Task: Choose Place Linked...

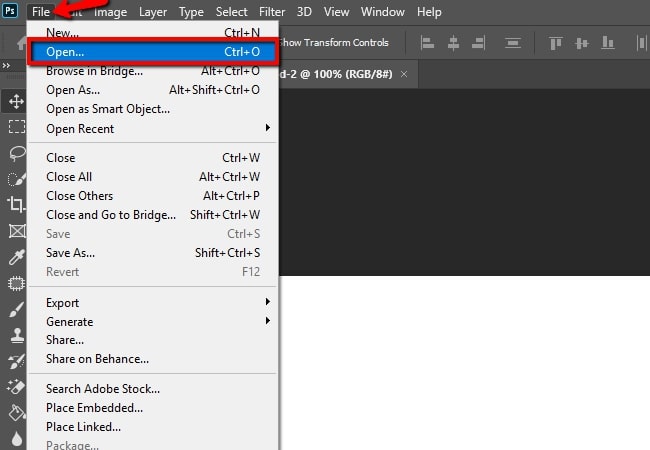Action: coord(153,427)
